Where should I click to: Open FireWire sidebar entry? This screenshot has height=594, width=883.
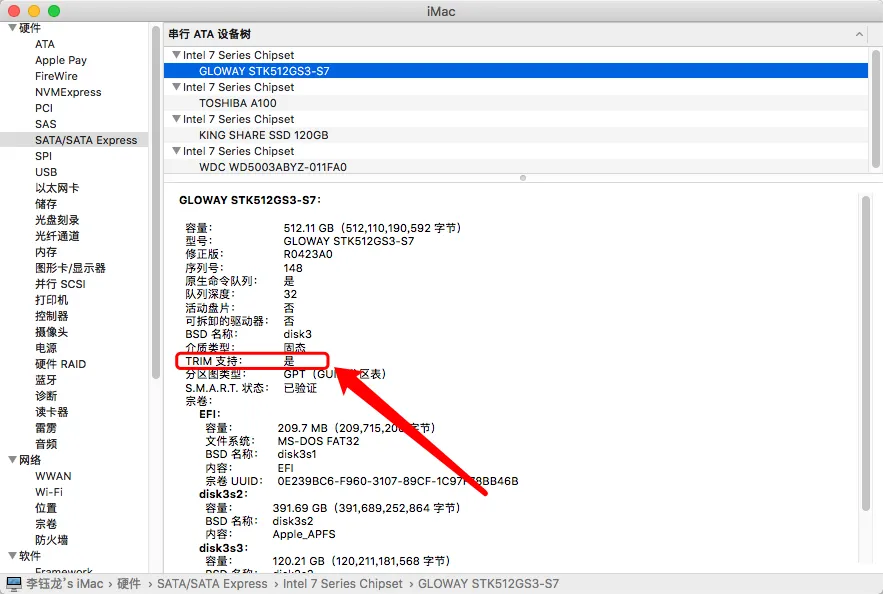(x=56, y=76)
